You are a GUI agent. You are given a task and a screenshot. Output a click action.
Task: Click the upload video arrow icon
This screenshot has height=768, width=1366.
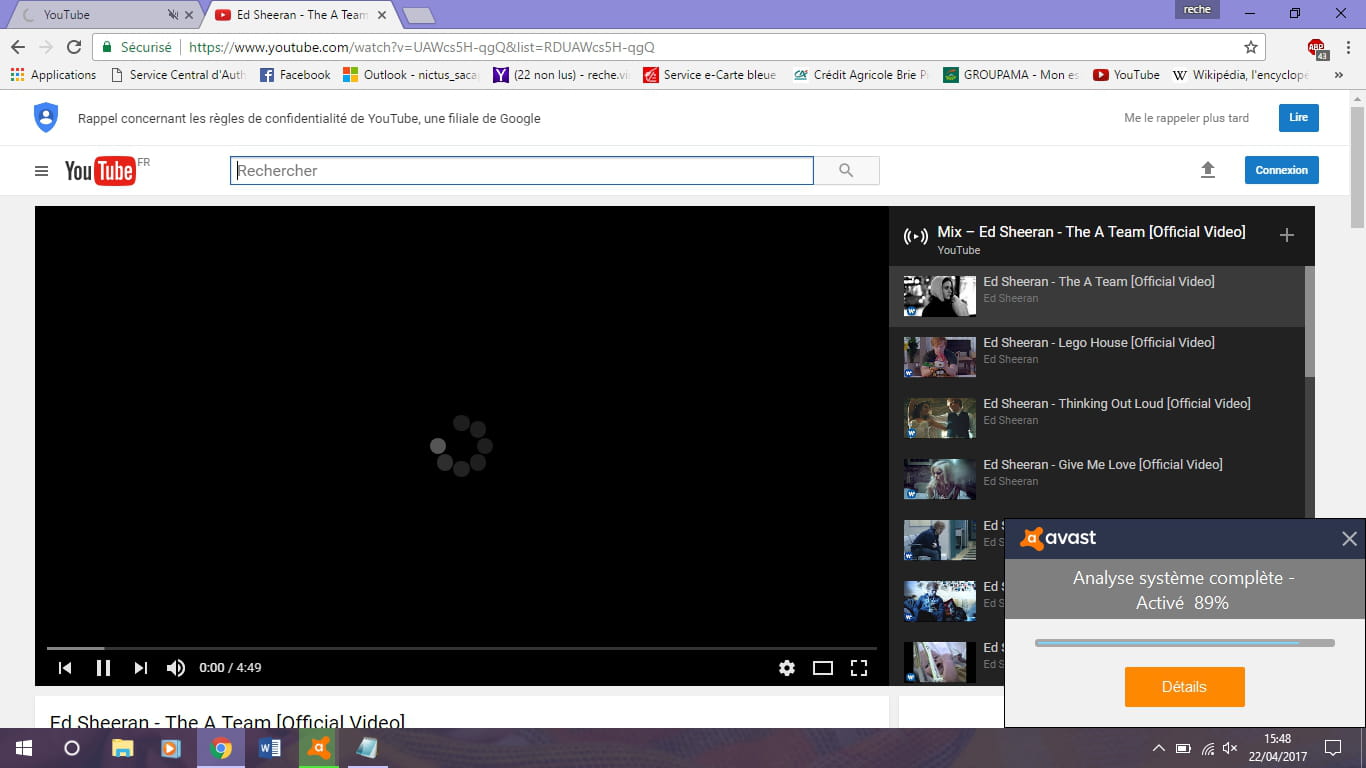tap(1208, 170)
